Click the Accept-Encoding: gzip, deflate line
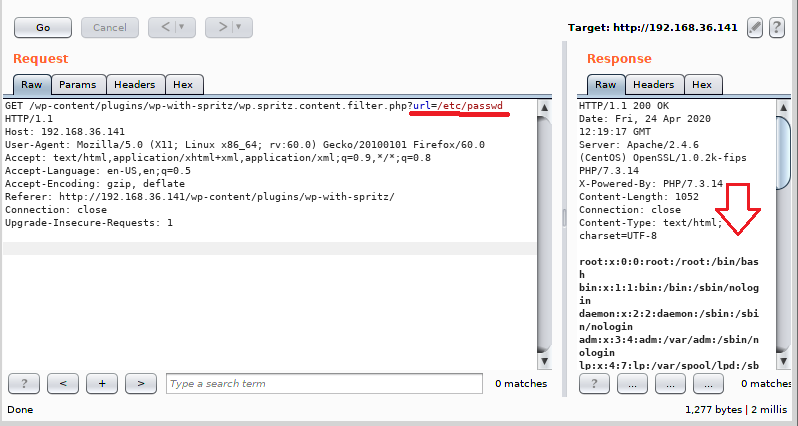798x426 pixels. (x=95, y=183)
